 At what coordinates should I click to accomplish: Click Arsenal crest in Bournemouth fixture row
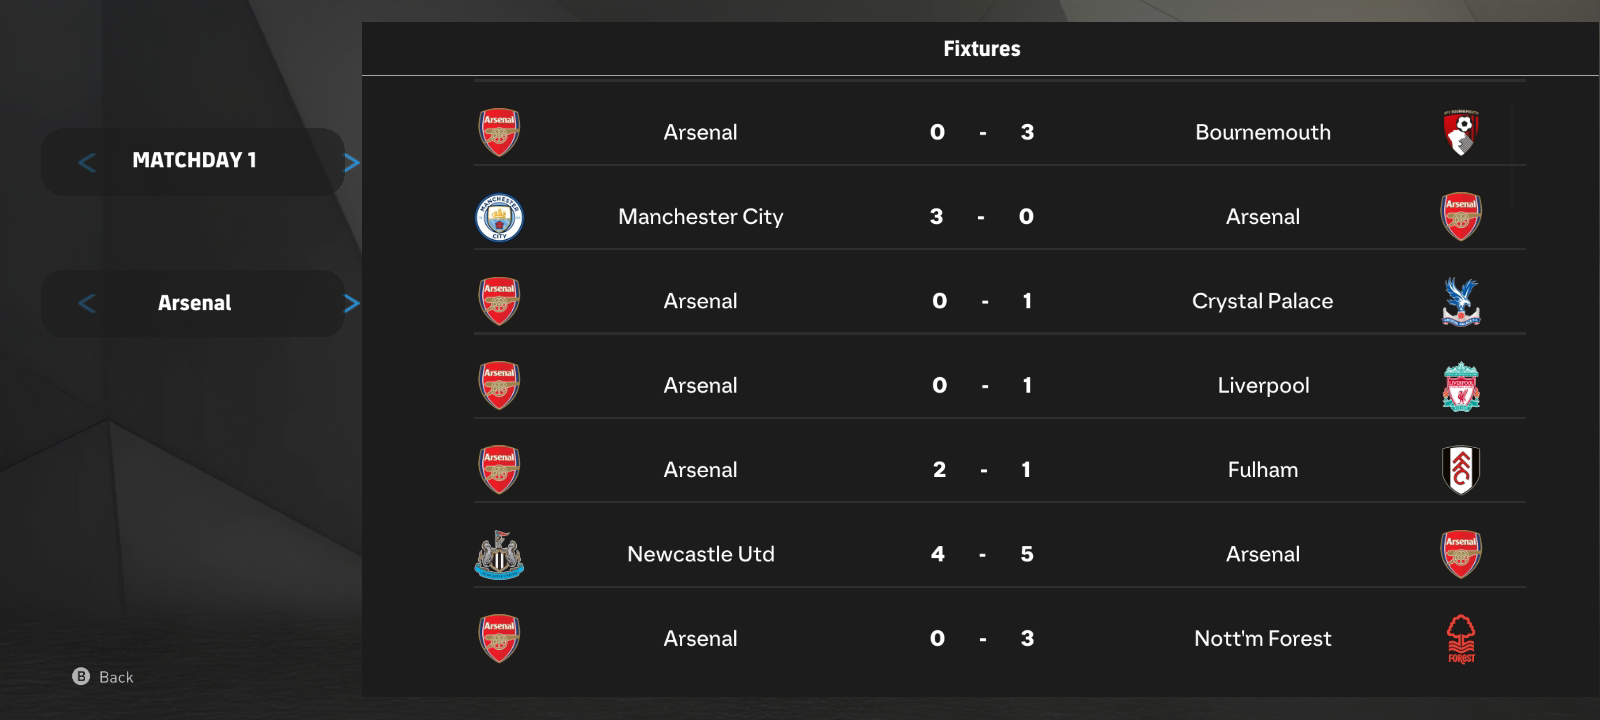(499, 132)
